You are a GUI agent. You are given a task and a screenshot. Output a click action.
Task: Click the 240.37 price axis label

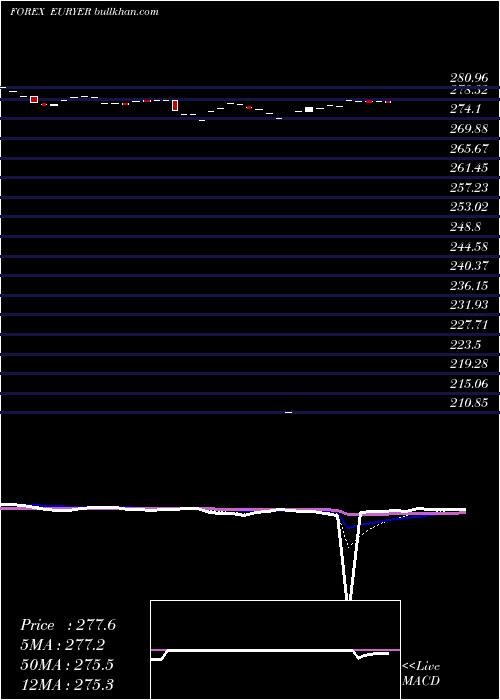[469, 267]
